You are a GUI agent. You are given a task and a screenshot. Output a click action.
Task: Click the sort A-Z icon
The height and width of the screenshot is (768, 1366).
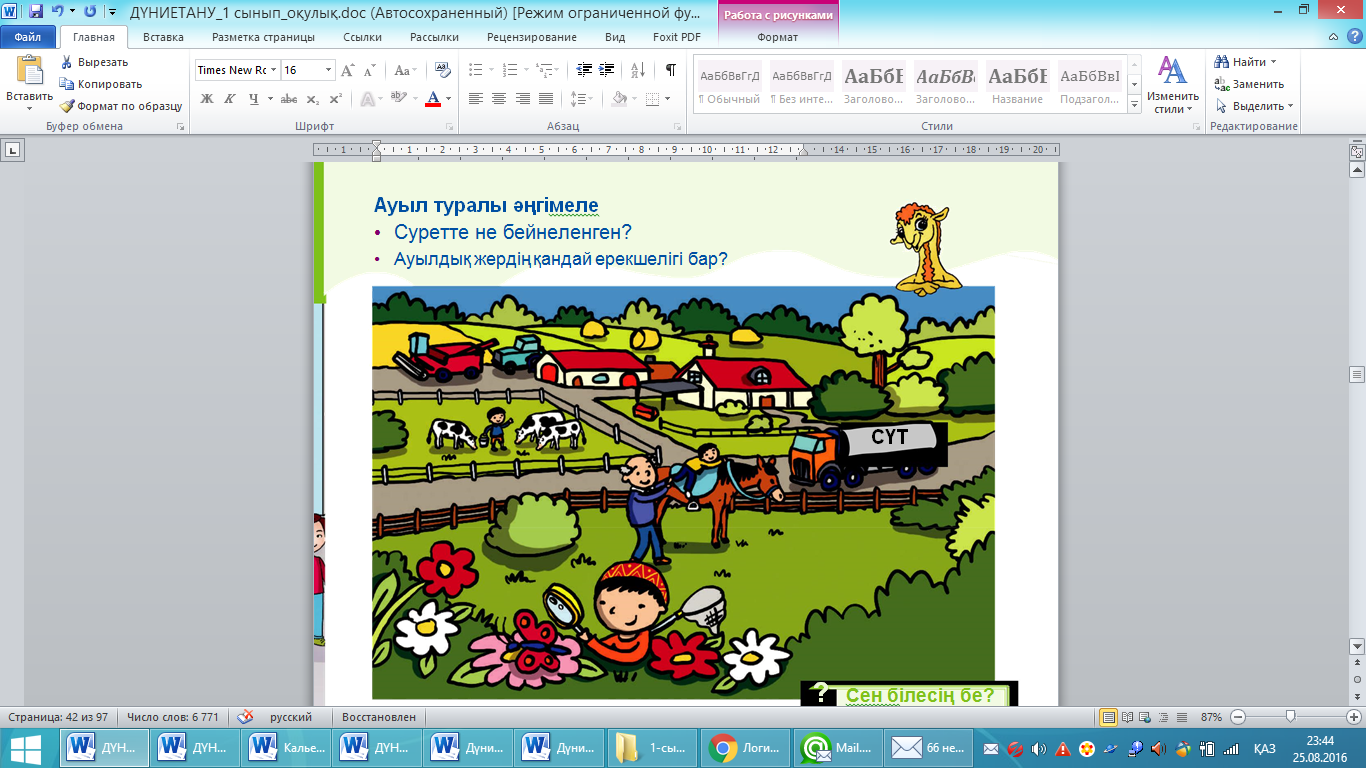637,70
